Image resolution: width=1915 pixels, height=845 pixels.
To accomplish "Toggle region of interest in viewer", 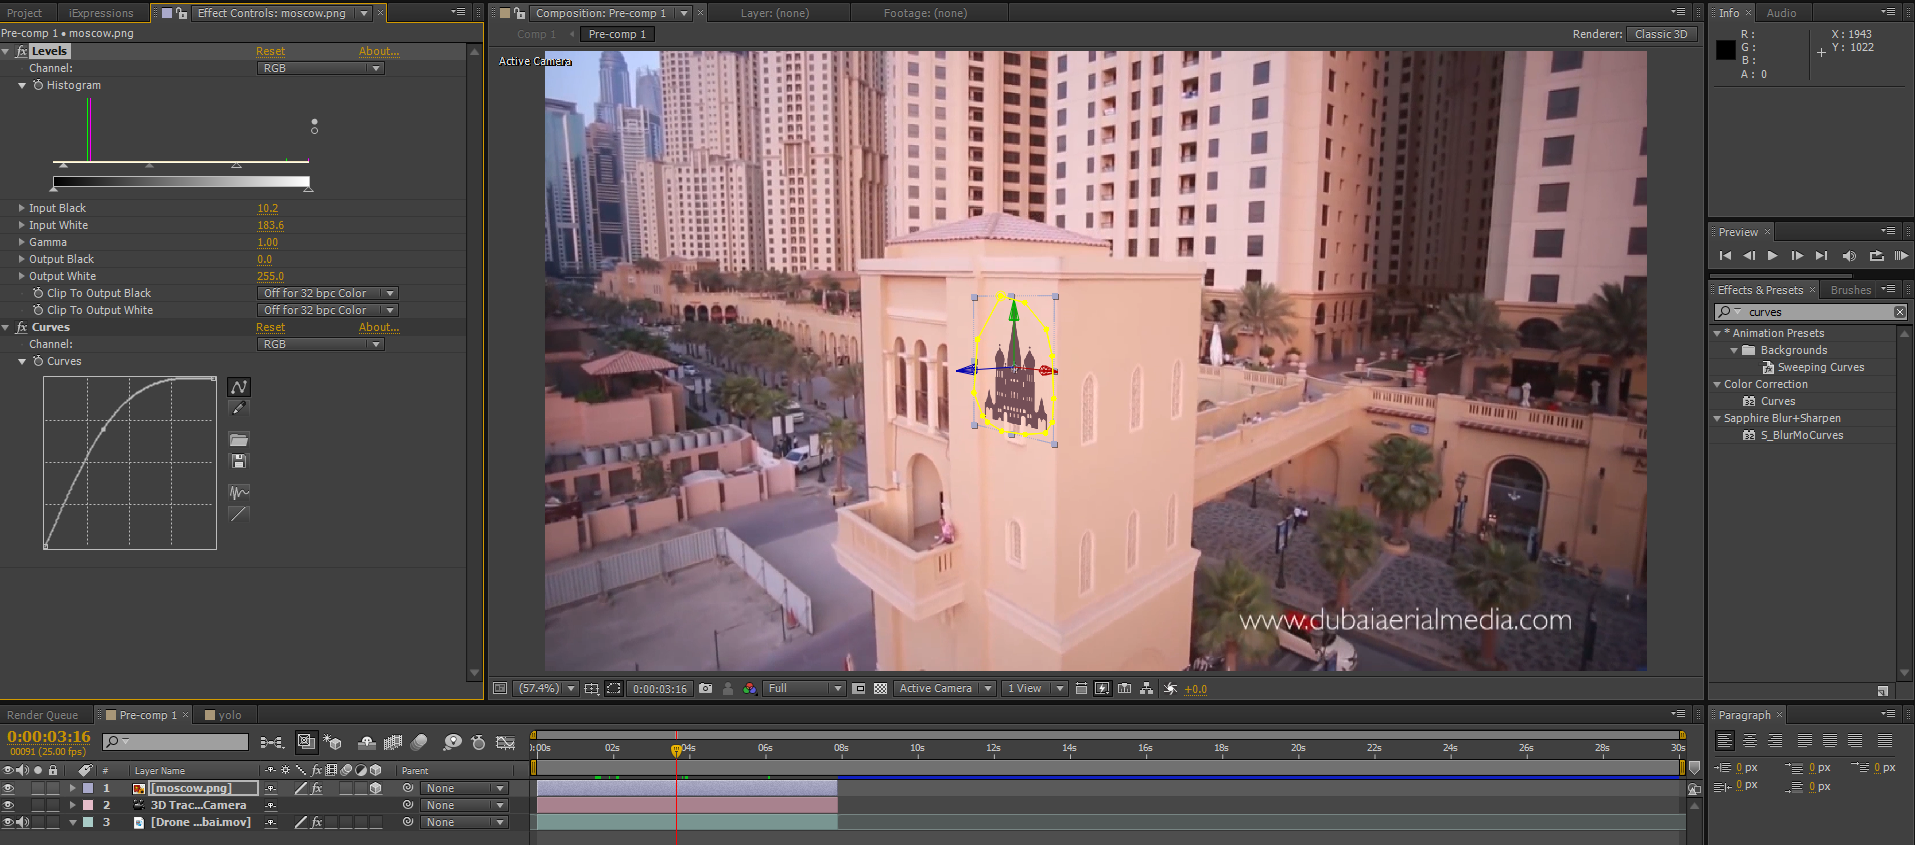I will click(x=858, y=688).
